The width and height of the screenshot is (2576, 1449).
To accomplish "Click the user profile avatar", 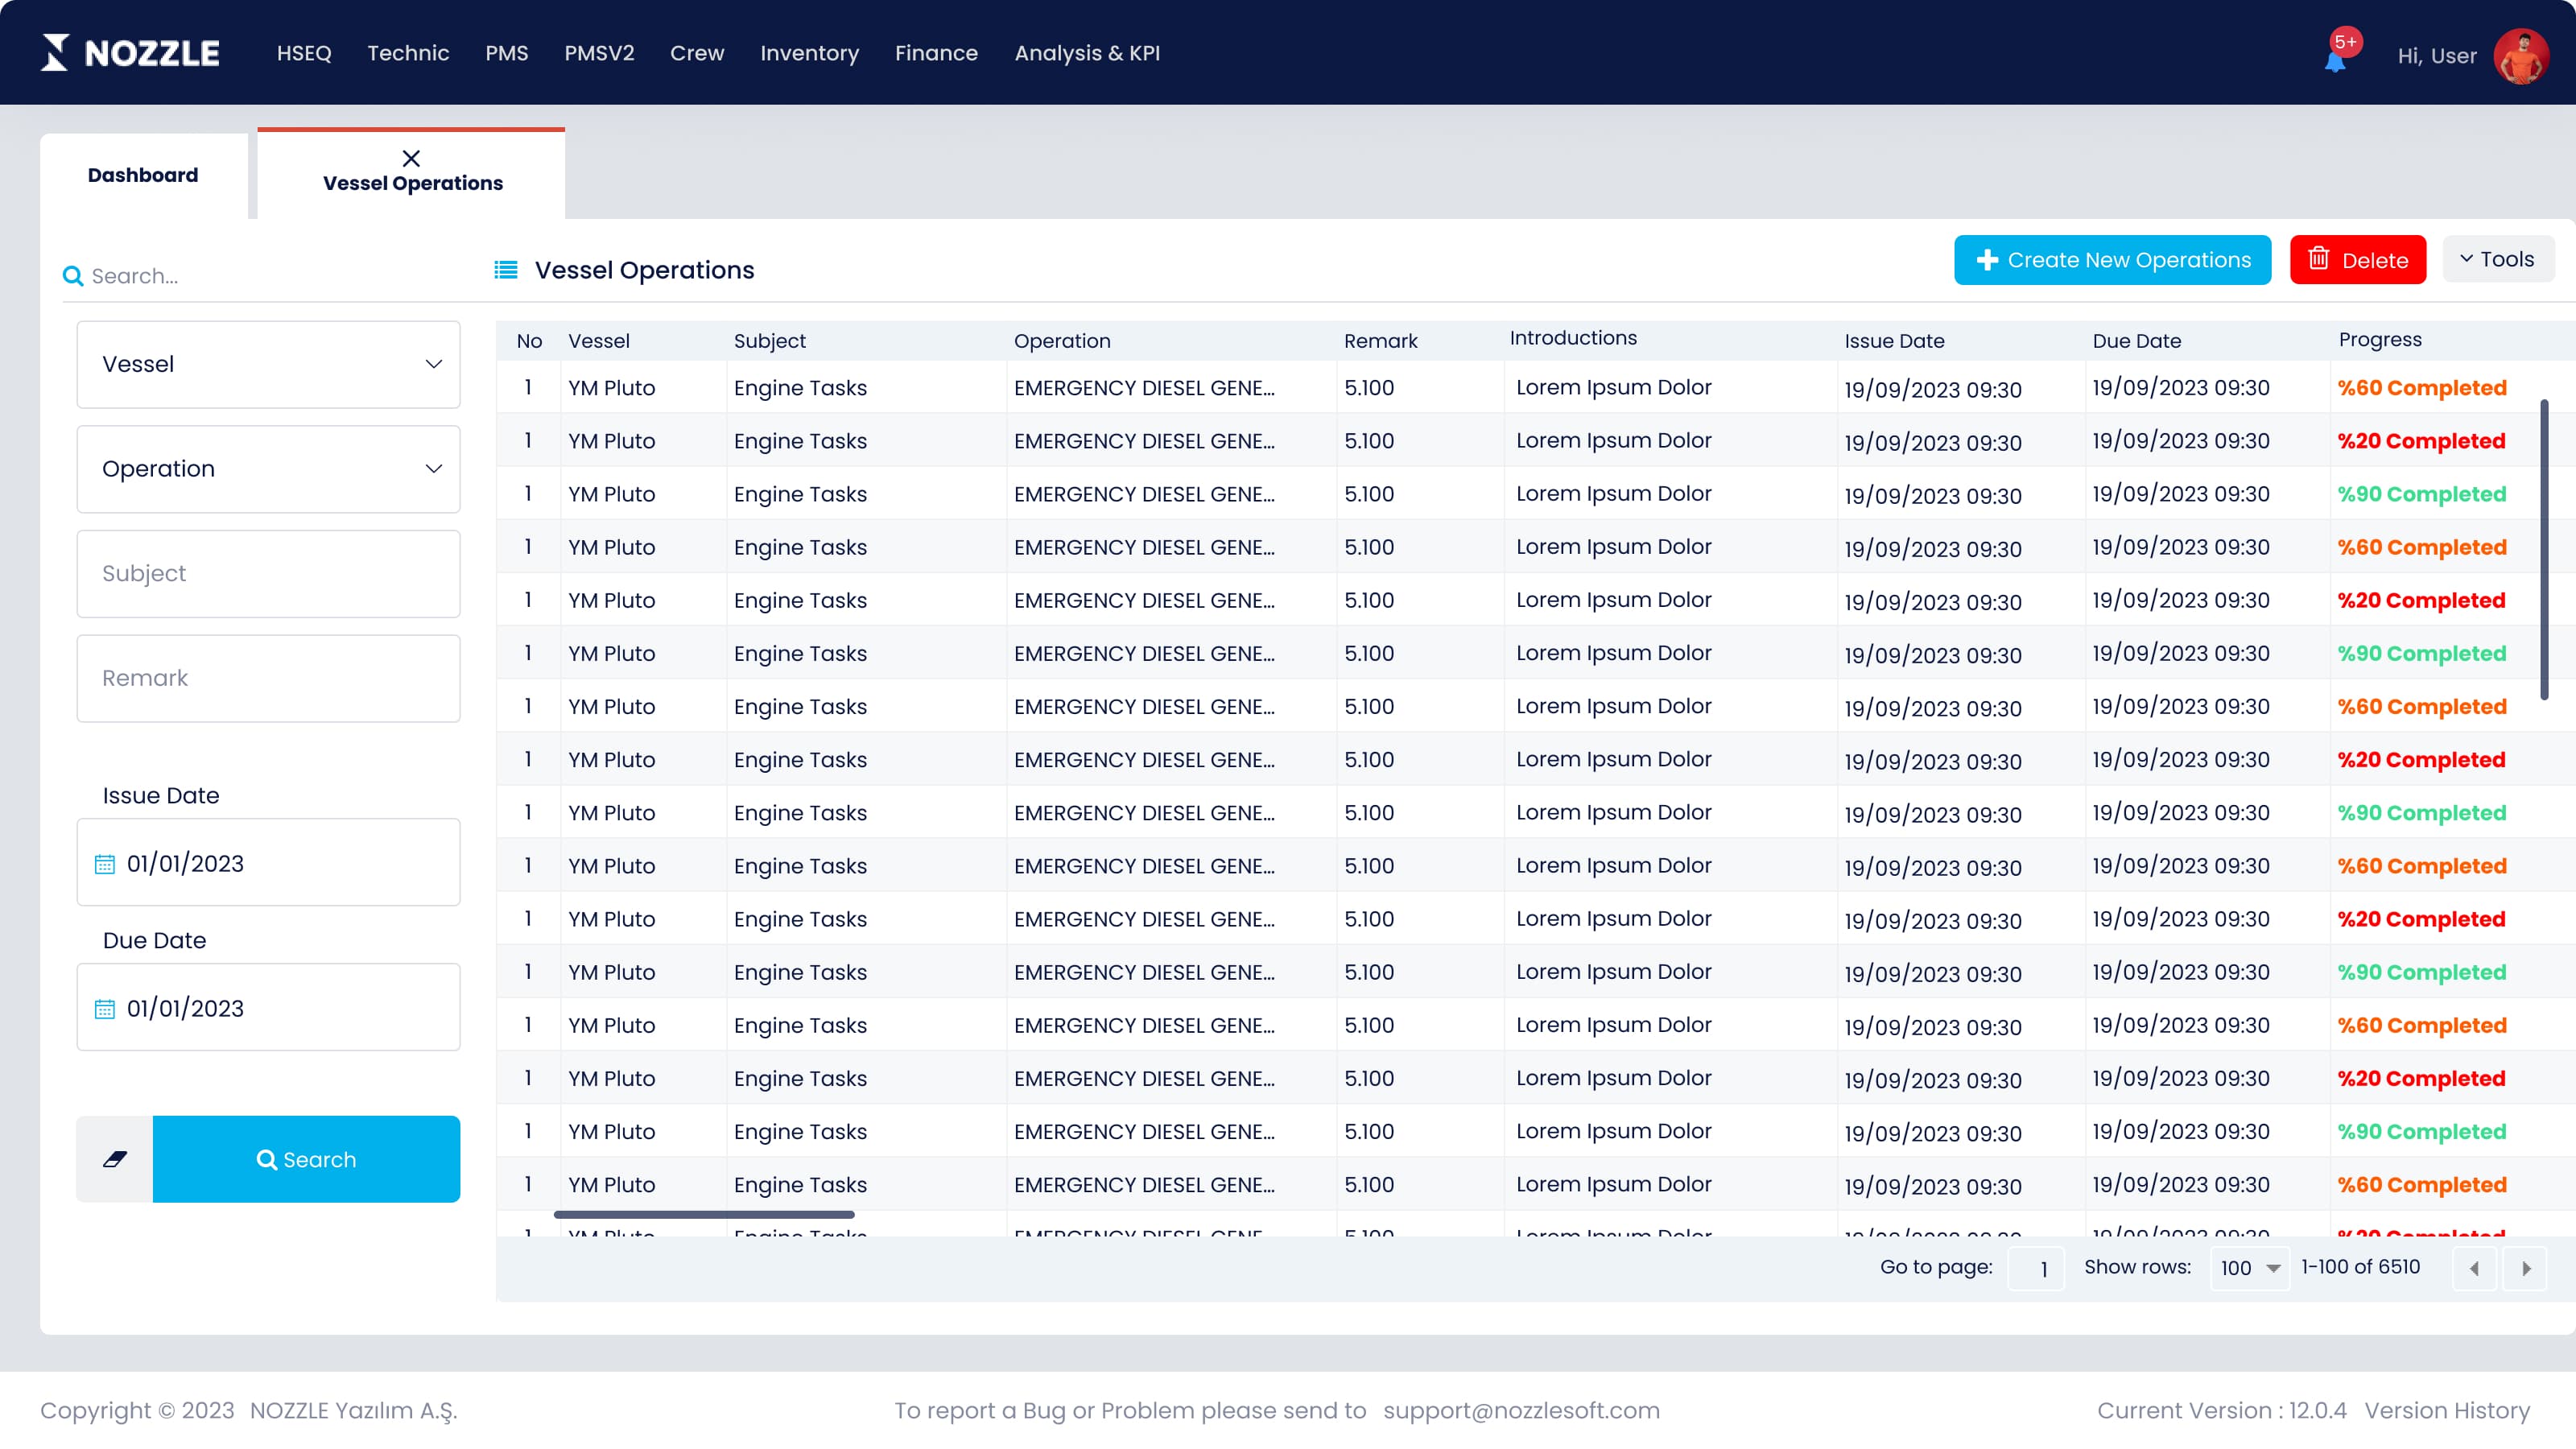I will tap(2521, 56).
